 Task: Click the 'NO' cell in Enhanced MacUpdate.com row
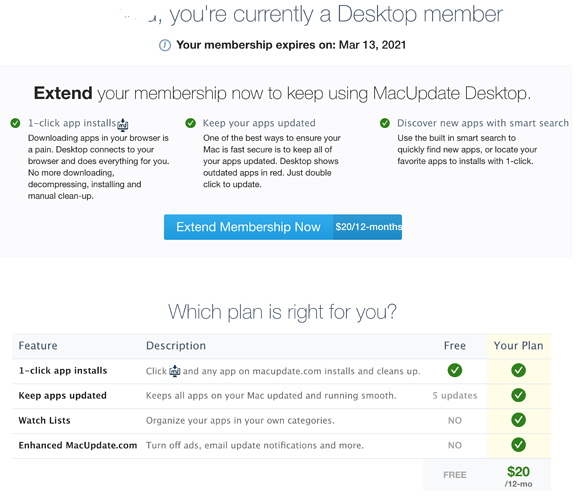pyautogui.click(x=455, y=445)
